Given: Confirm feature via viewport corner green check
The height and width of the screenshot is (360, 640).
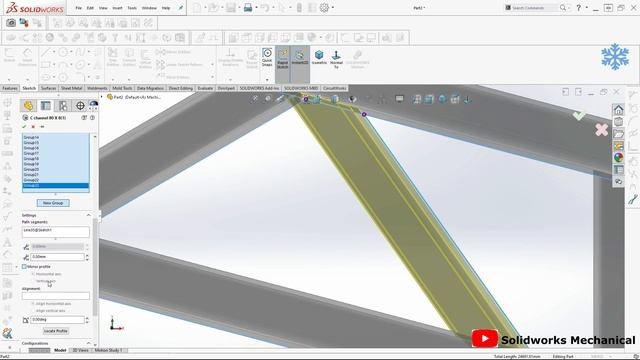Looking at the screenshot, I should (579, 116).
